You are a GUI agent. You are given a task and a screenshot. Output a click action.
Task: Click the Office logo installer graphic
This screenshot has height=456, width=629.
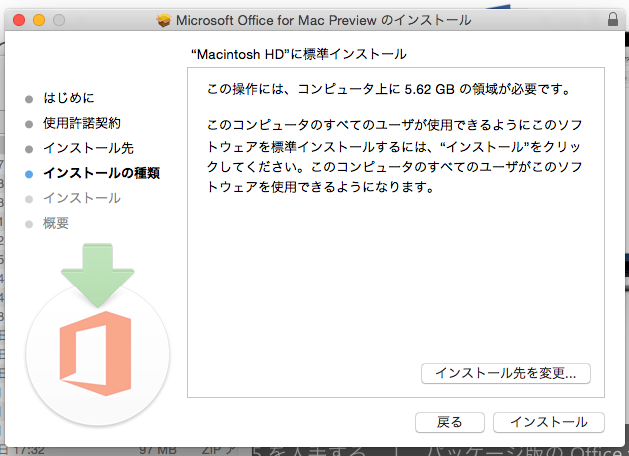95,353
